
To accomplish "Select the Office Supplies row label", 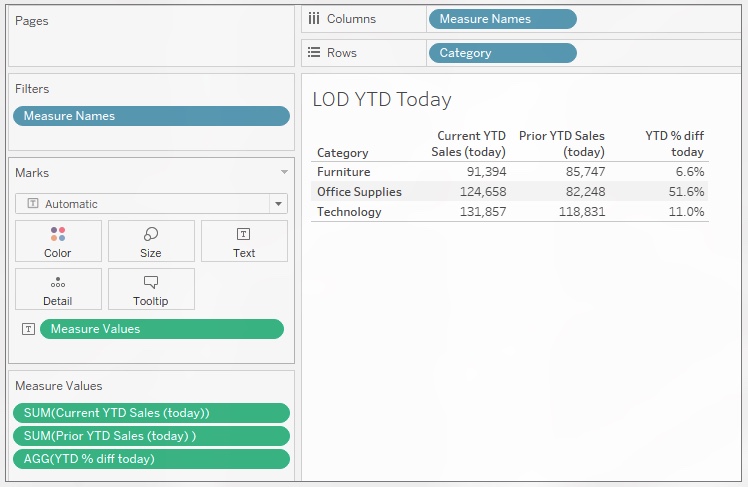I will [359, 192].
